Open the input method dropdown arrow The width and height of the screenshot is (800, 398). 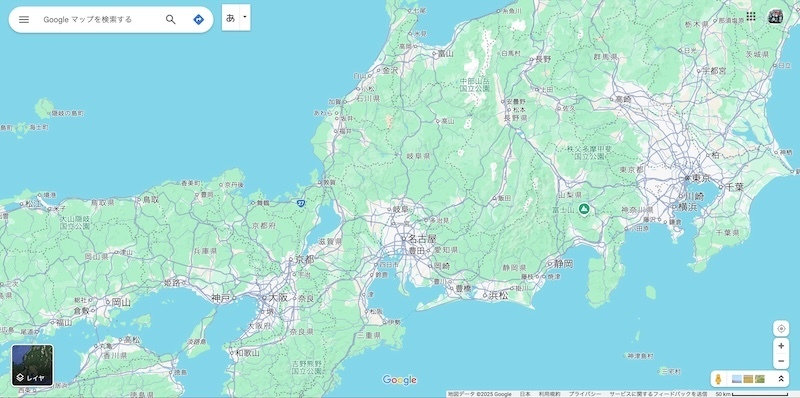click(245, 17)
